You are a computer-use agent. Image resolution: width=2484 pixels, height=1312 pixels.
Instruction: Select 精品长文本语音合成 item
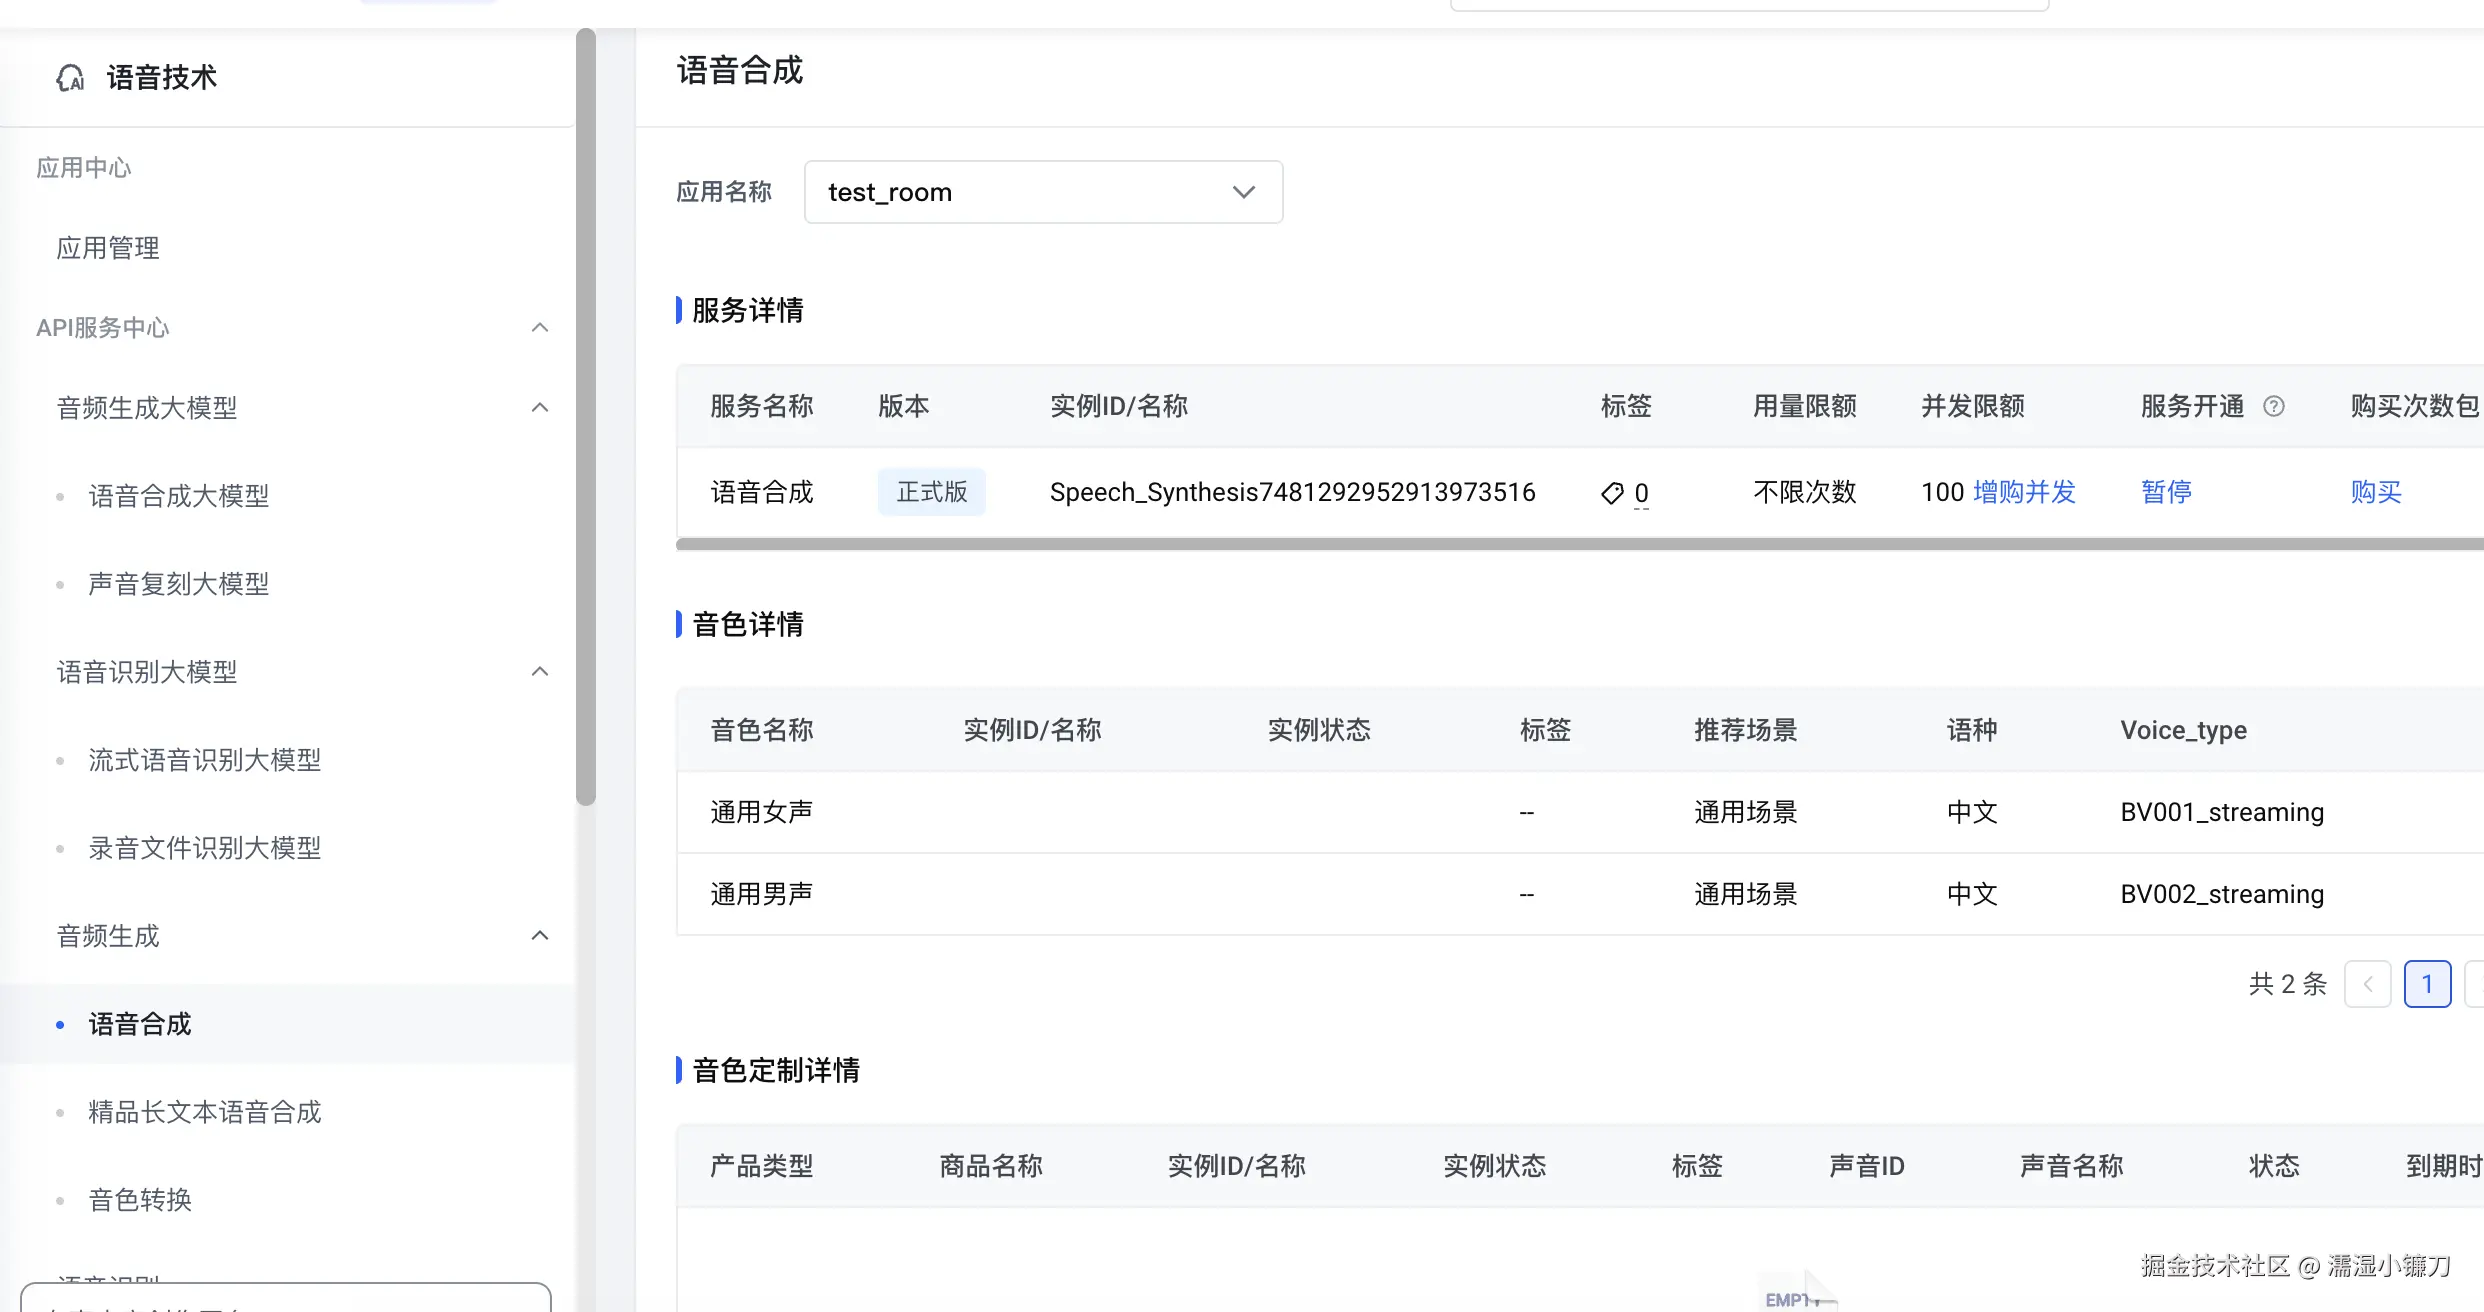[x=205, y=1112]
